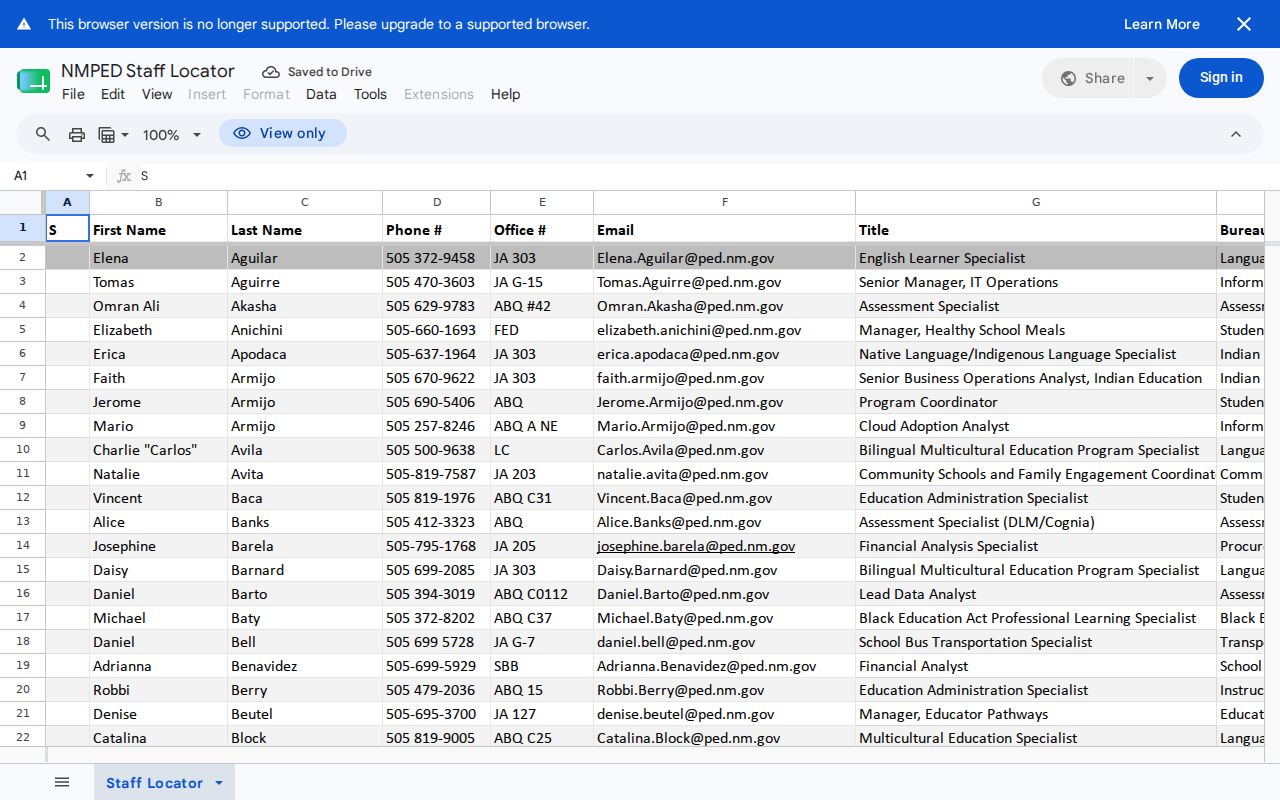Click the Charlie "Carlos" name cell
Viewport: 1280px width, 800px height.
coord(158,450)
